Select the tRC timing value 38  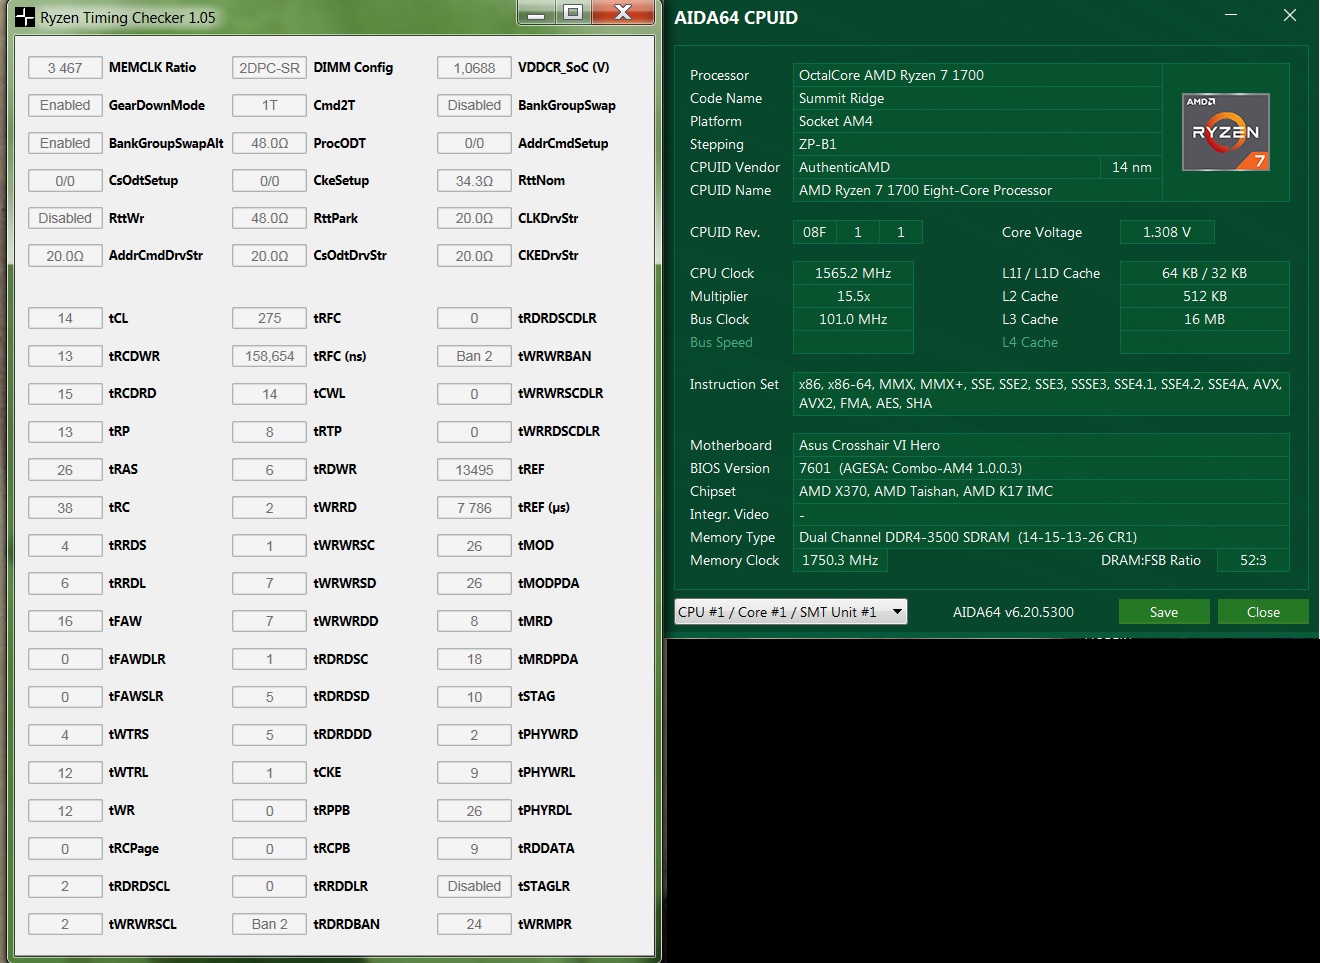pyautogui.click(x=65, y=508)
